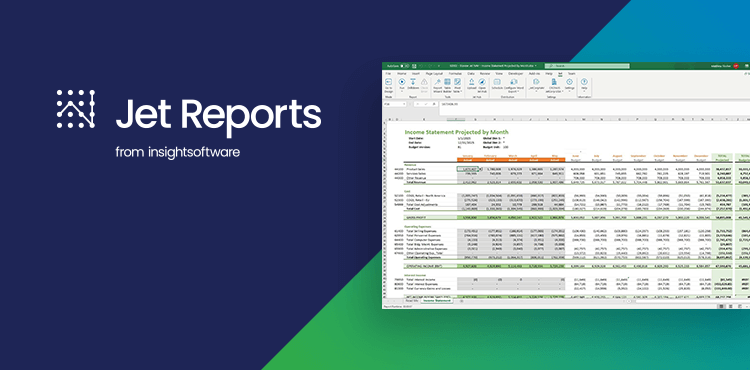Switch to the Developer ribbon tab
This screenshot has width=750, height=370.
point(516,74)
